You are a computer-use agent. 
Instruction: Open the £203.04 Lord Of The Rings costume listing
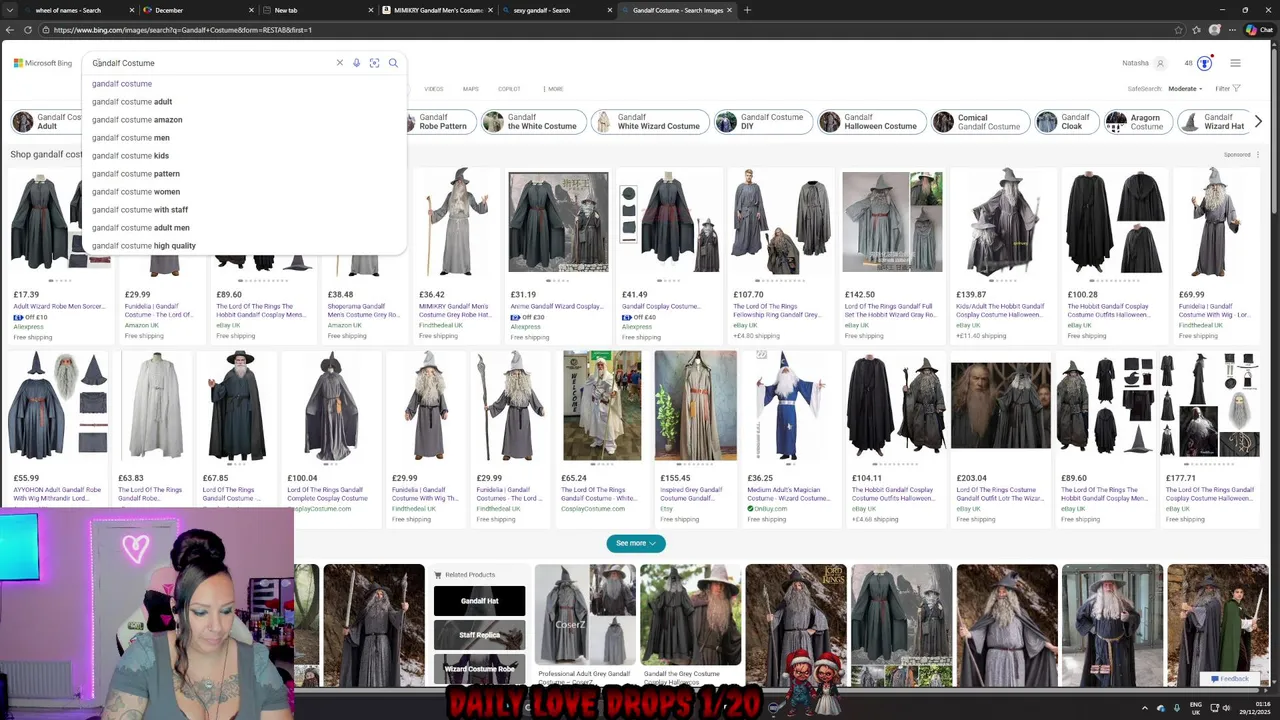click(x=1000, y=438)
